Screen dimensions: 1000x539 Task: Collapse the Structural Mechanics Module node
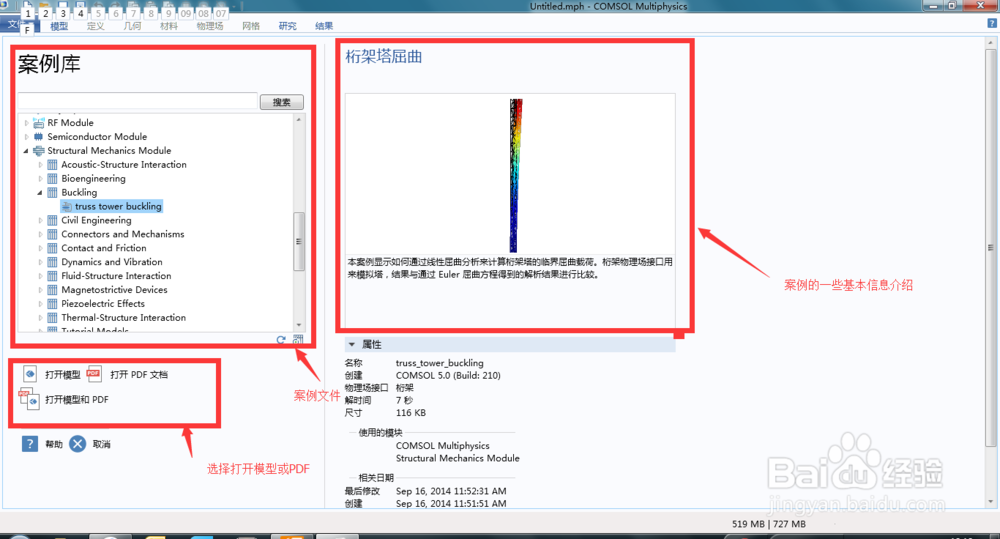tap(26, 151)
